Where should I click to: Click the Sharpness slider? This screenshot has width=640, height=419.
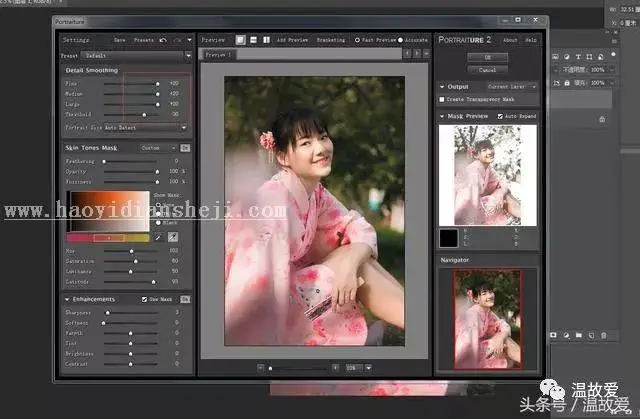131,313
